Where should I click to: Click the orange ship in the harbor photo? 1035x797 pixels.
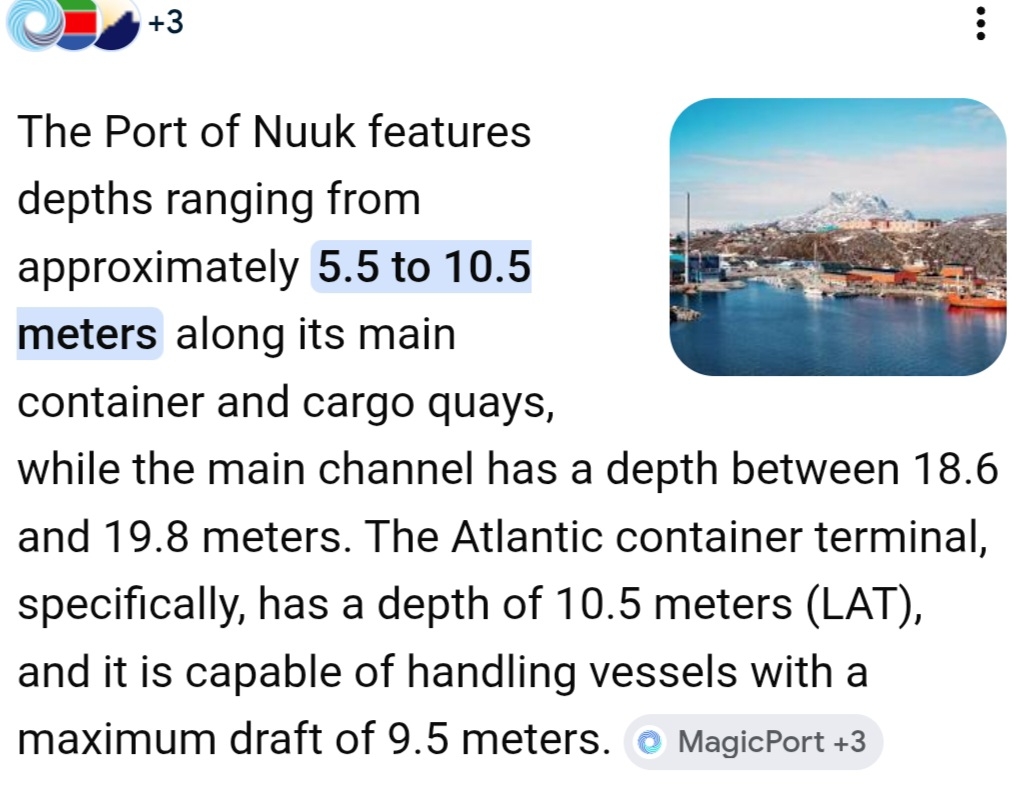976,297
